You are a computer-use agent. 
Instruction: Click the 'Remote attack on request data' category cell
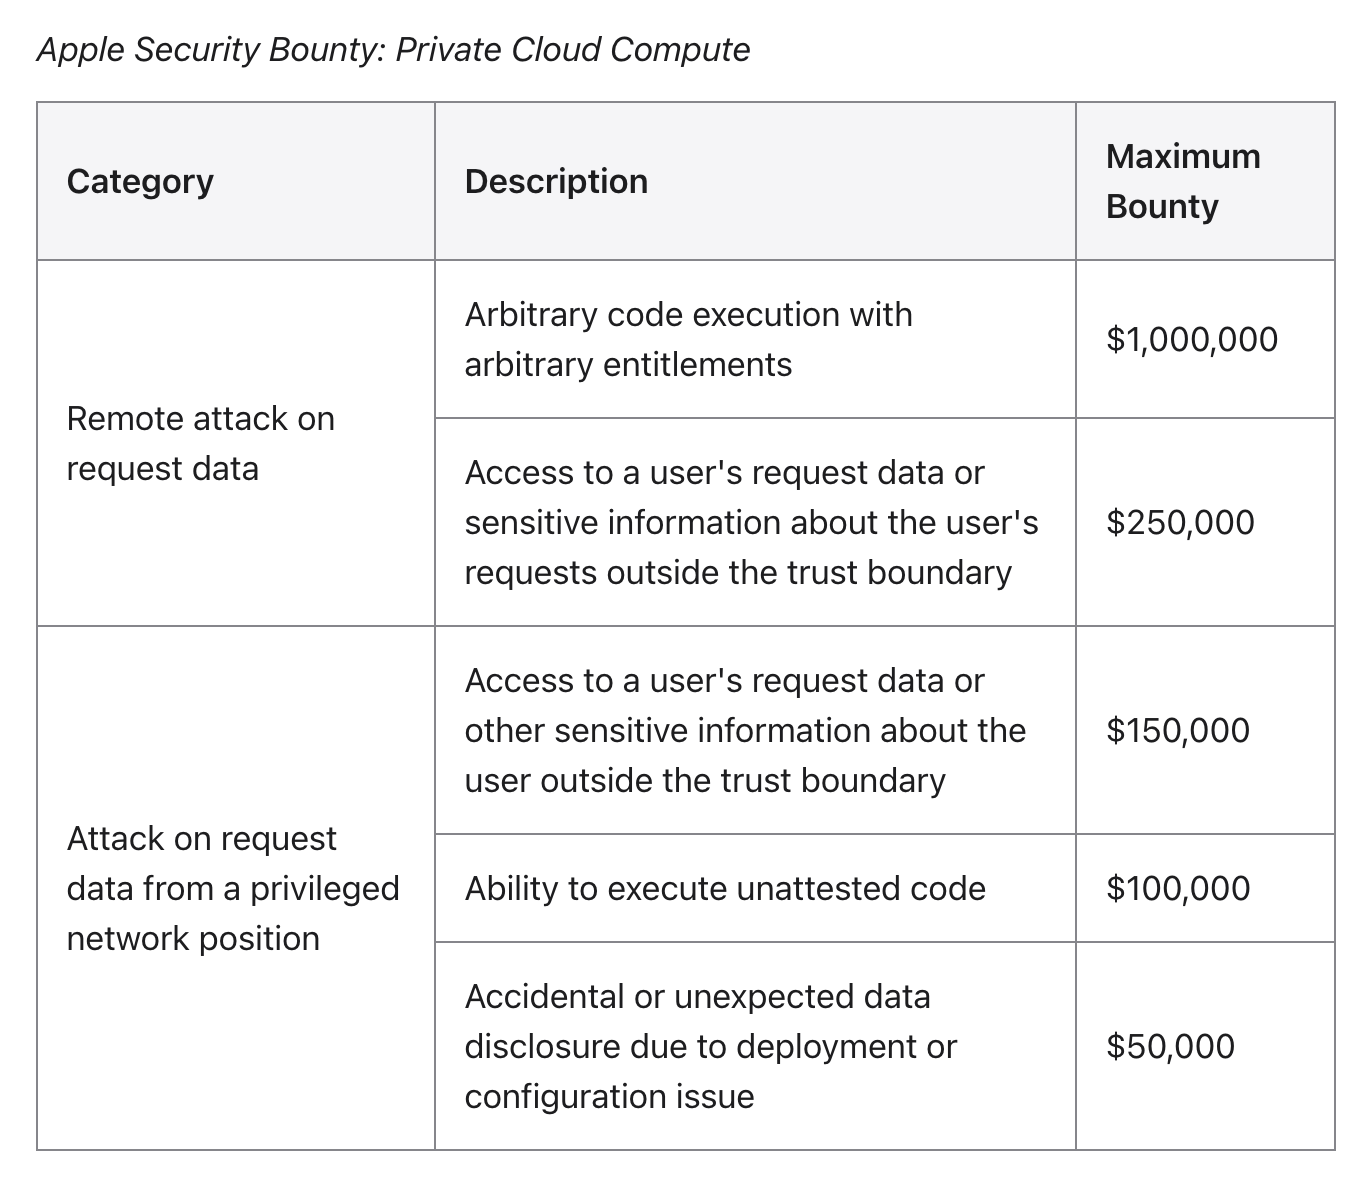(x=201, y=443)
